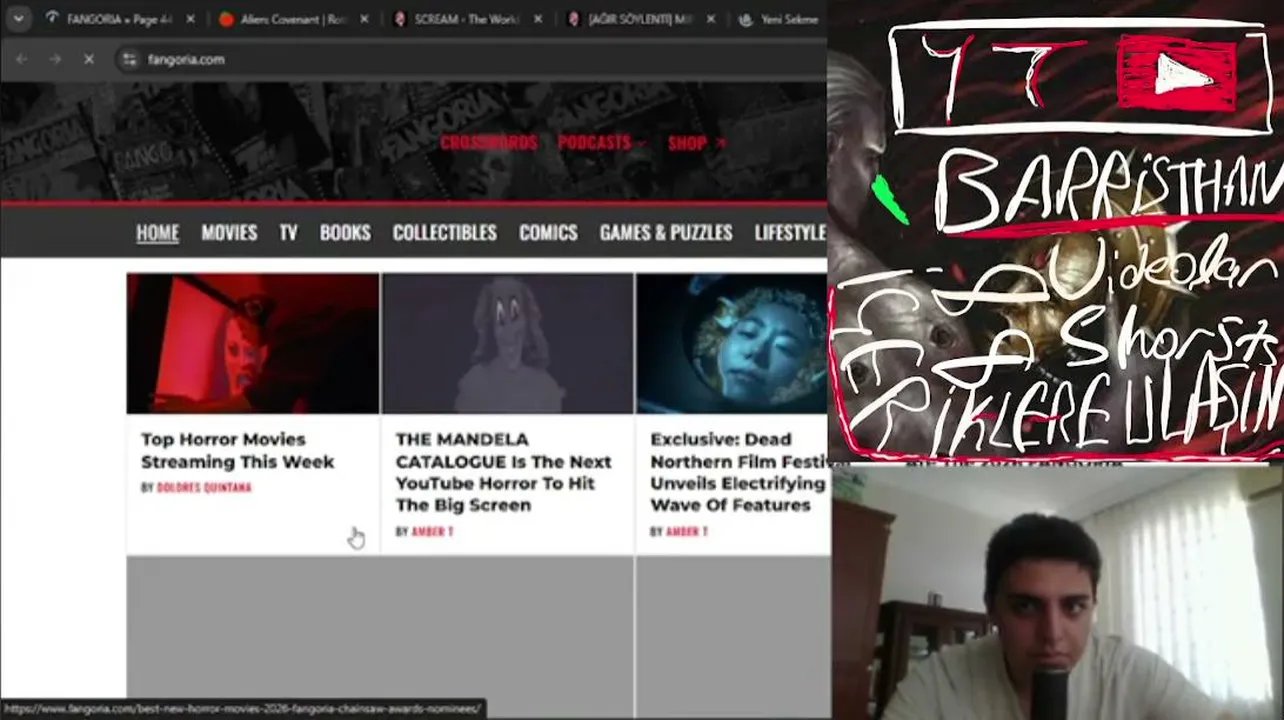Open 'THE MANDELA CATALOGUE' article headline

[503, 472]
